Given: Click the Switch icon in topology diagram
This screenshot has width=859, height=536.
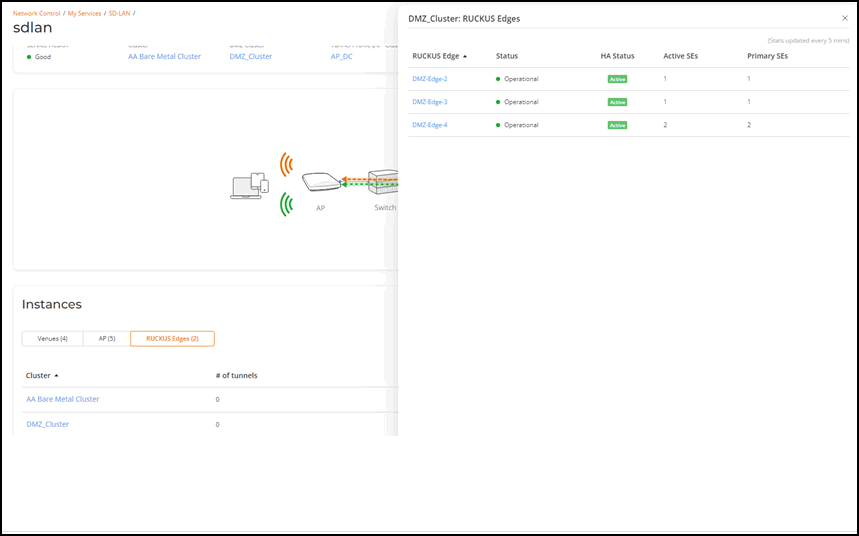Looking at the screenshot, I should pyautogui.click(x=384, y=186).
